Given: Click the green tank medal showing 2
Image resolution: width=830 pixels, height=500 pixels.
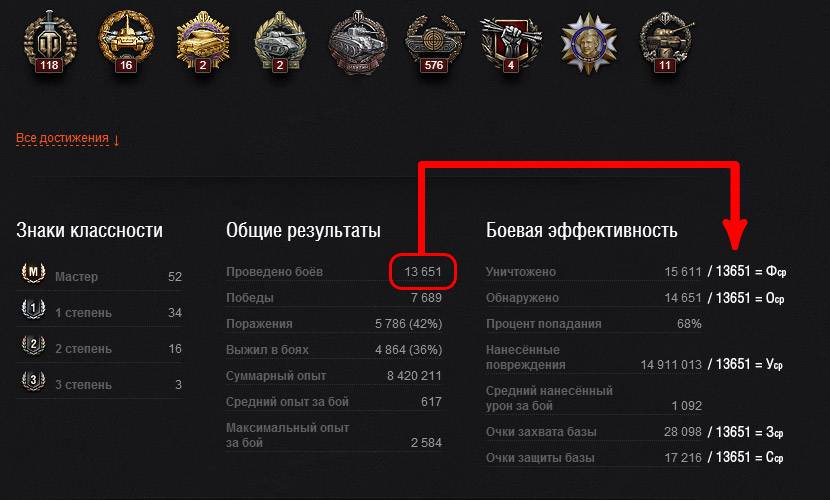Looking at the screenshot, I should pyautogui.click(x=279, y=42).
